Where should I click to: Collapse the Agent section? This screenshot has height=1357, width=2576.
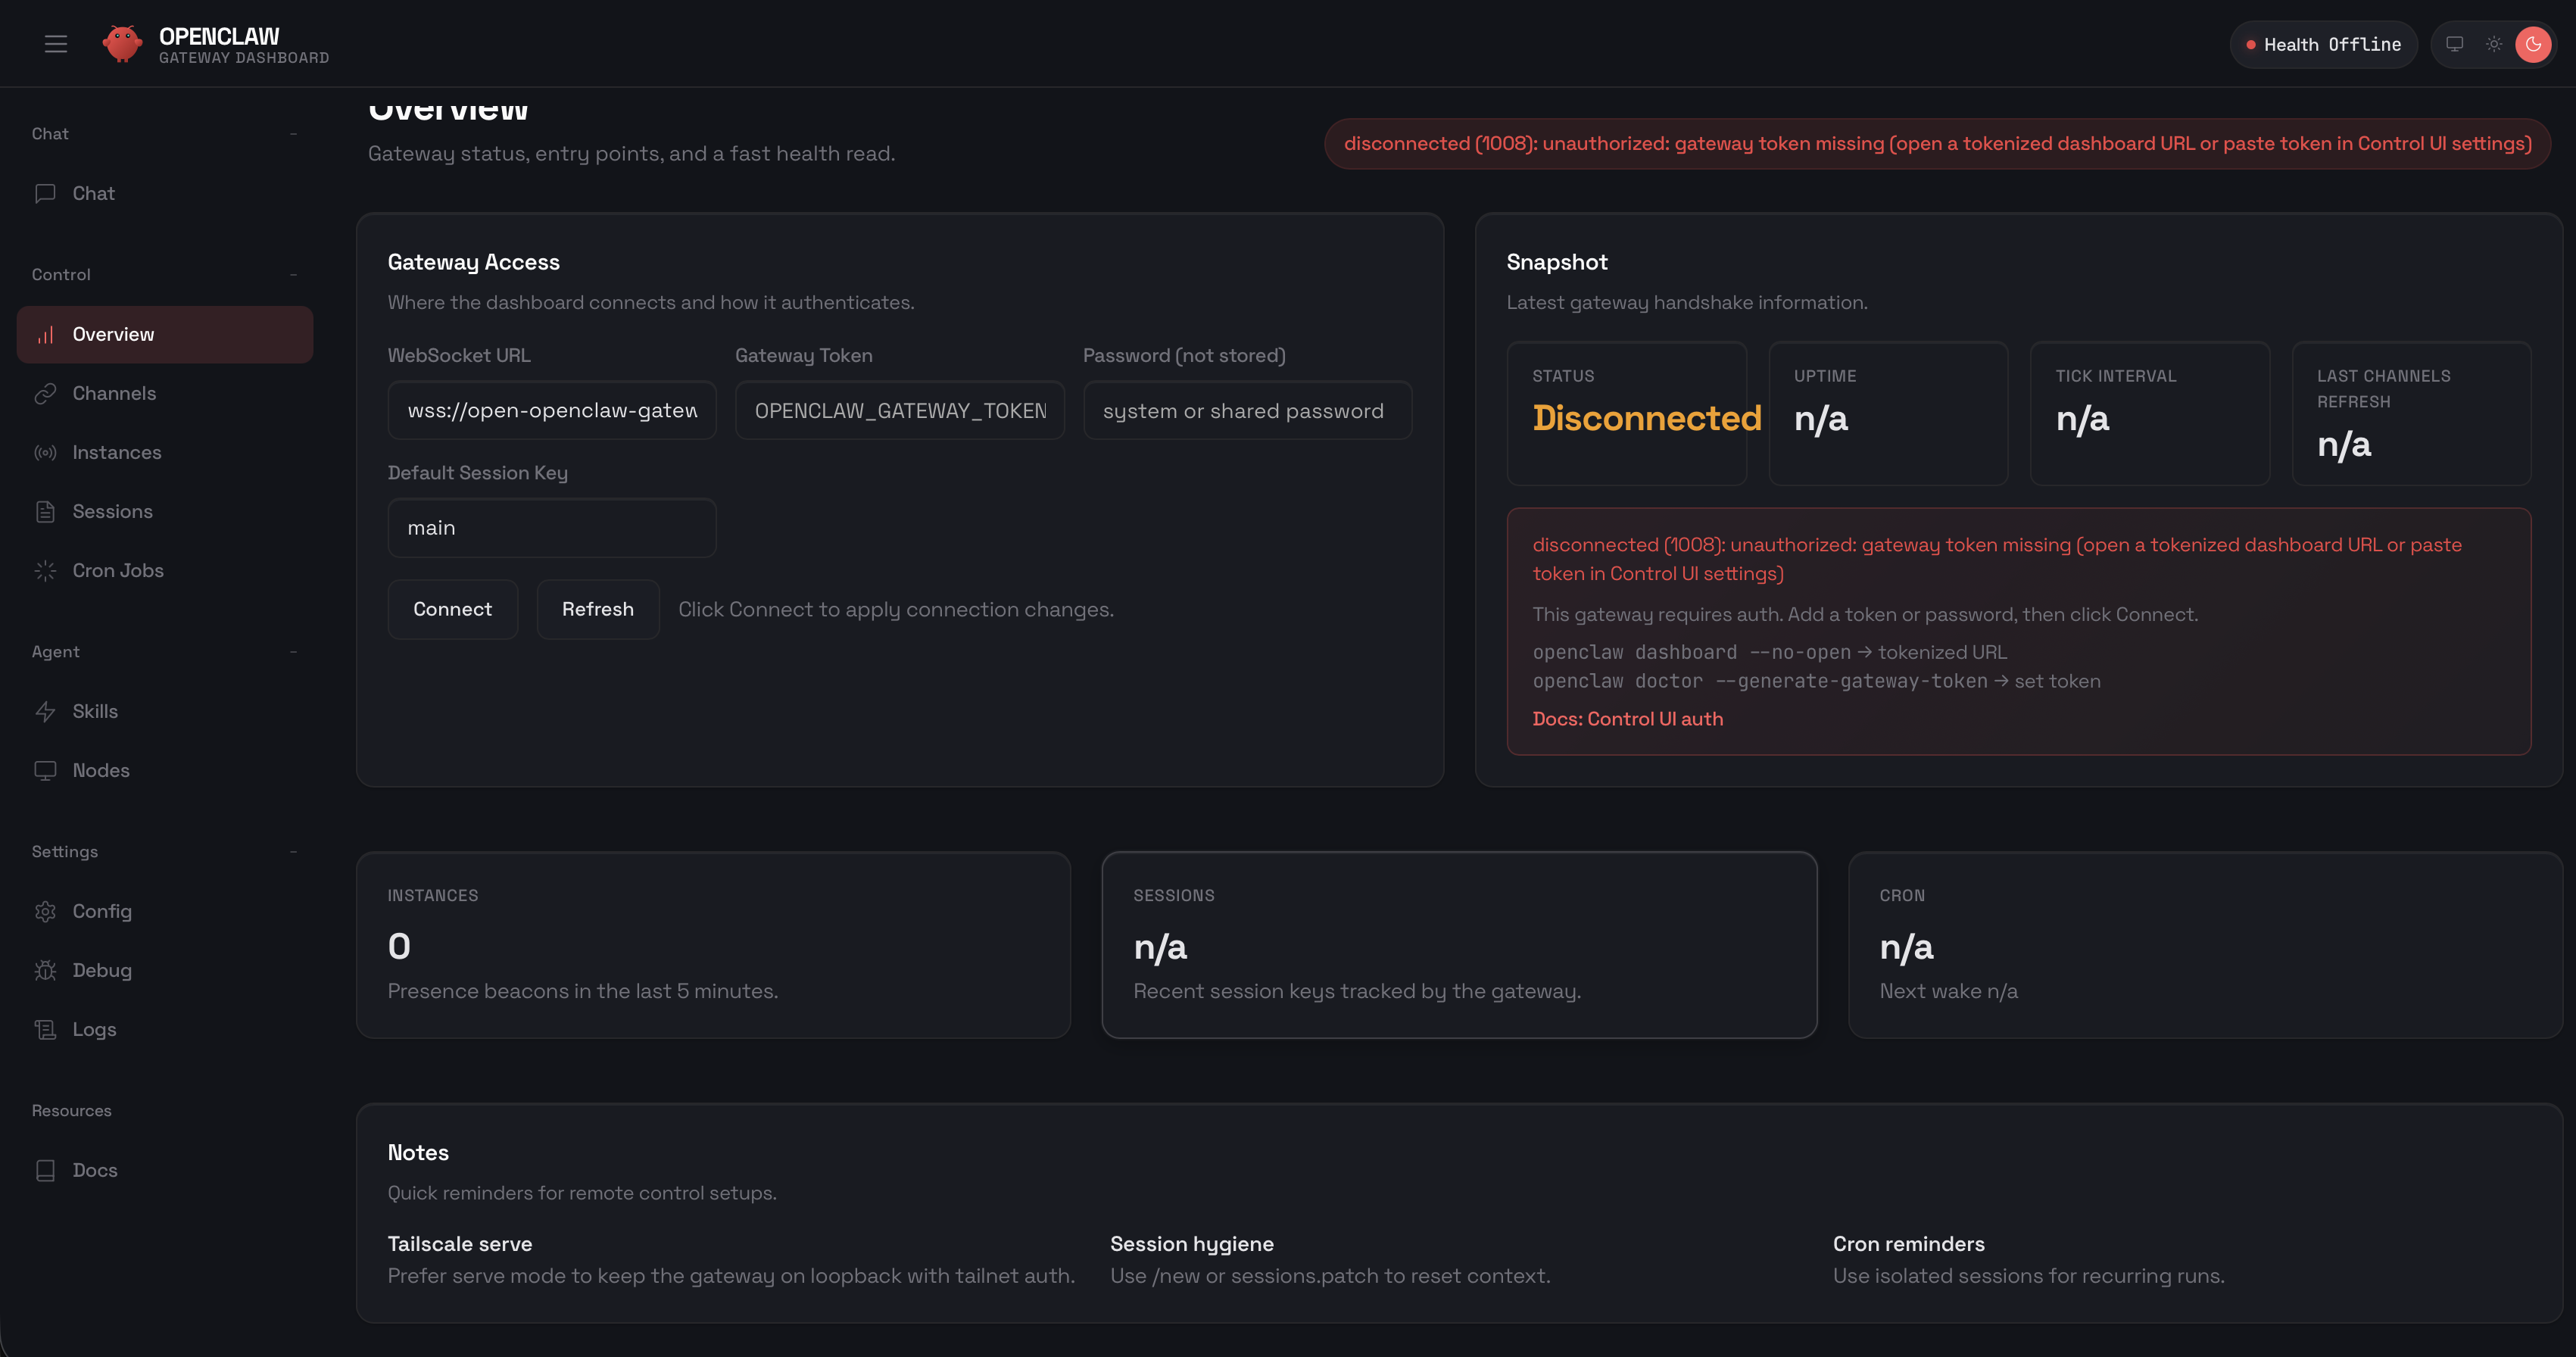[293, 651]
